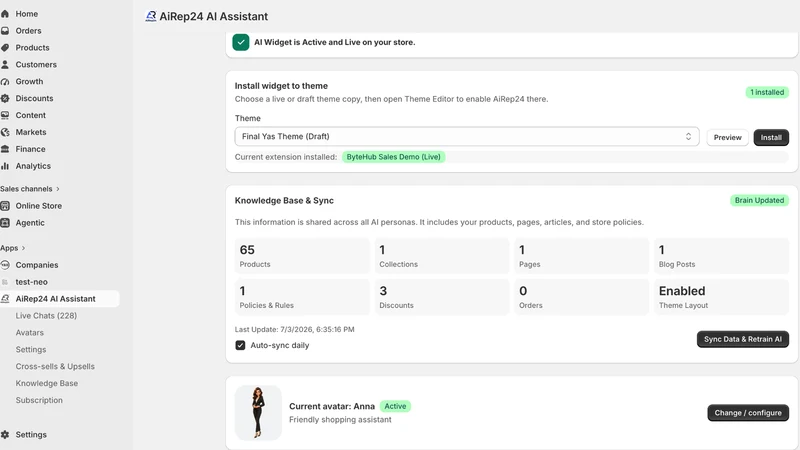Click the 3 Discounts stat card
The image size is (800, 450).
442,297
